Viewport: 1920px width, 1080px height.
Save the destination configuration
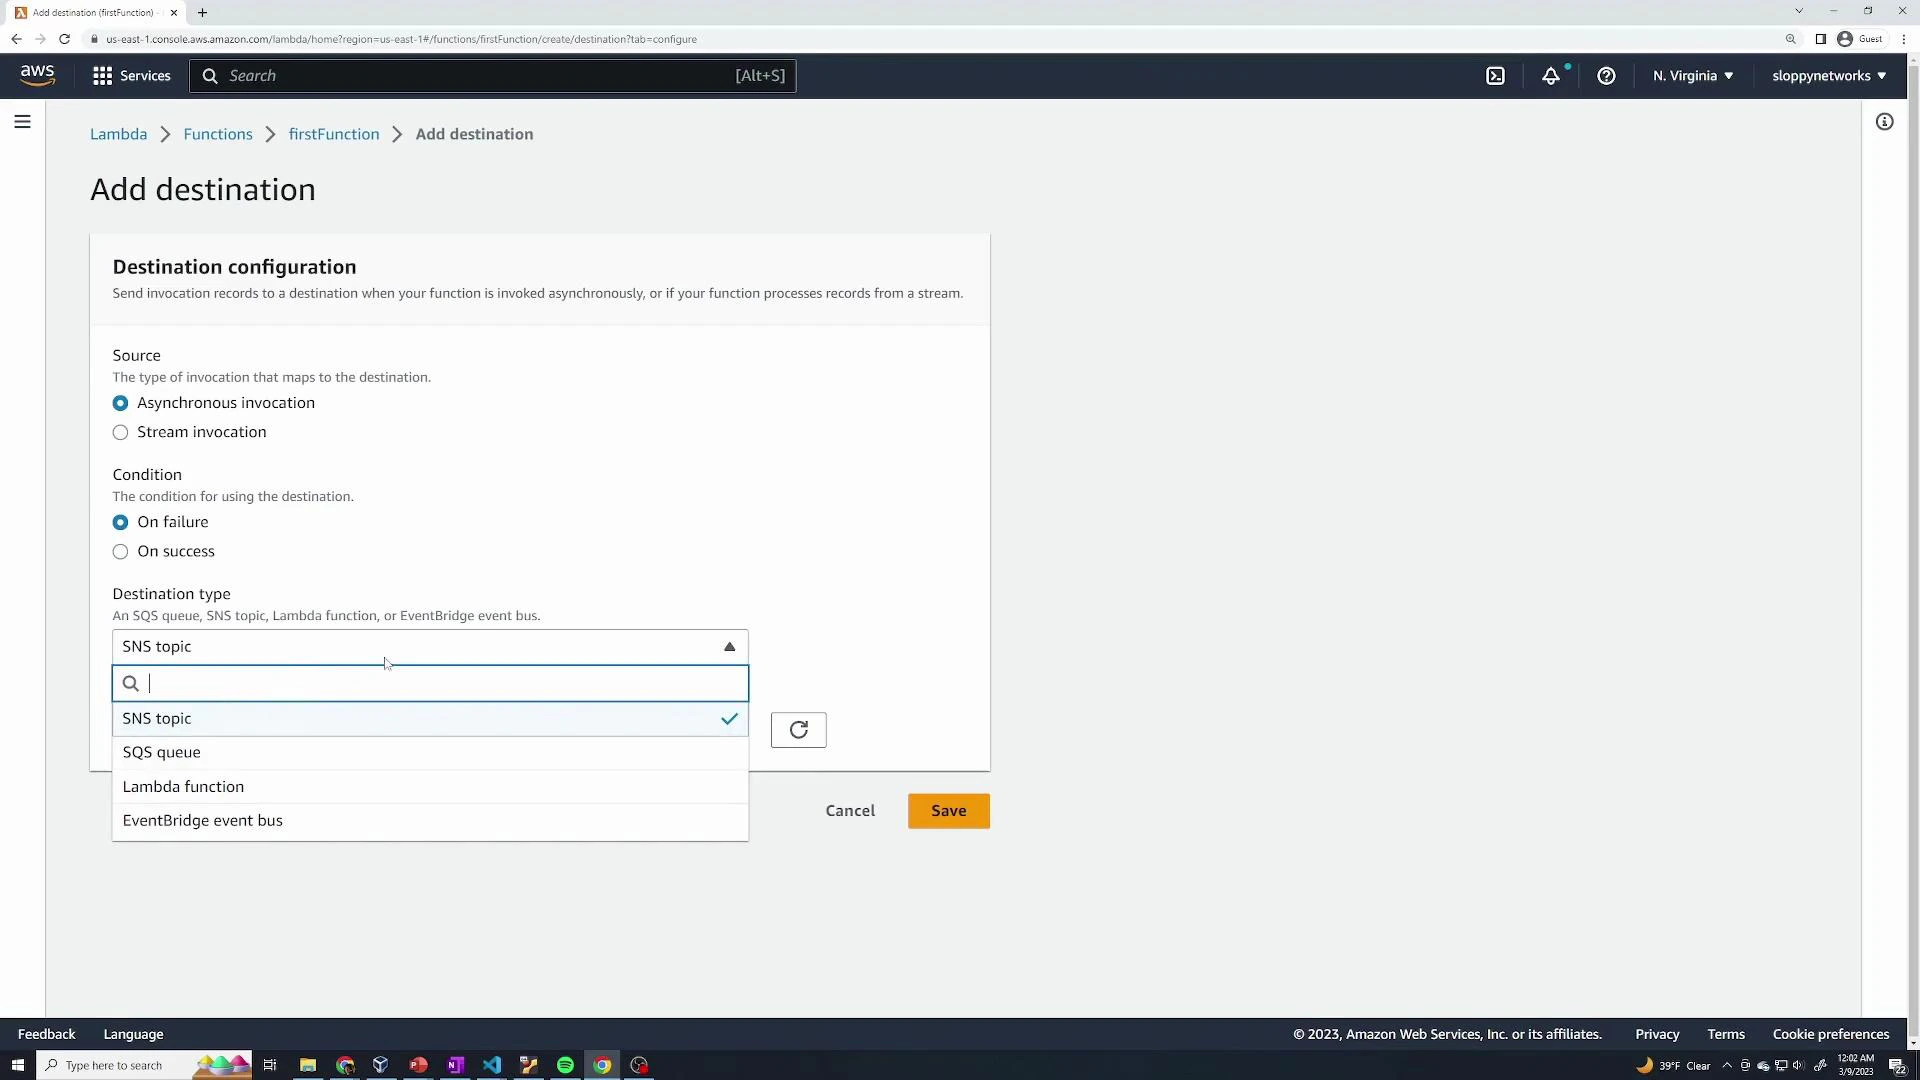click(948, 810)
